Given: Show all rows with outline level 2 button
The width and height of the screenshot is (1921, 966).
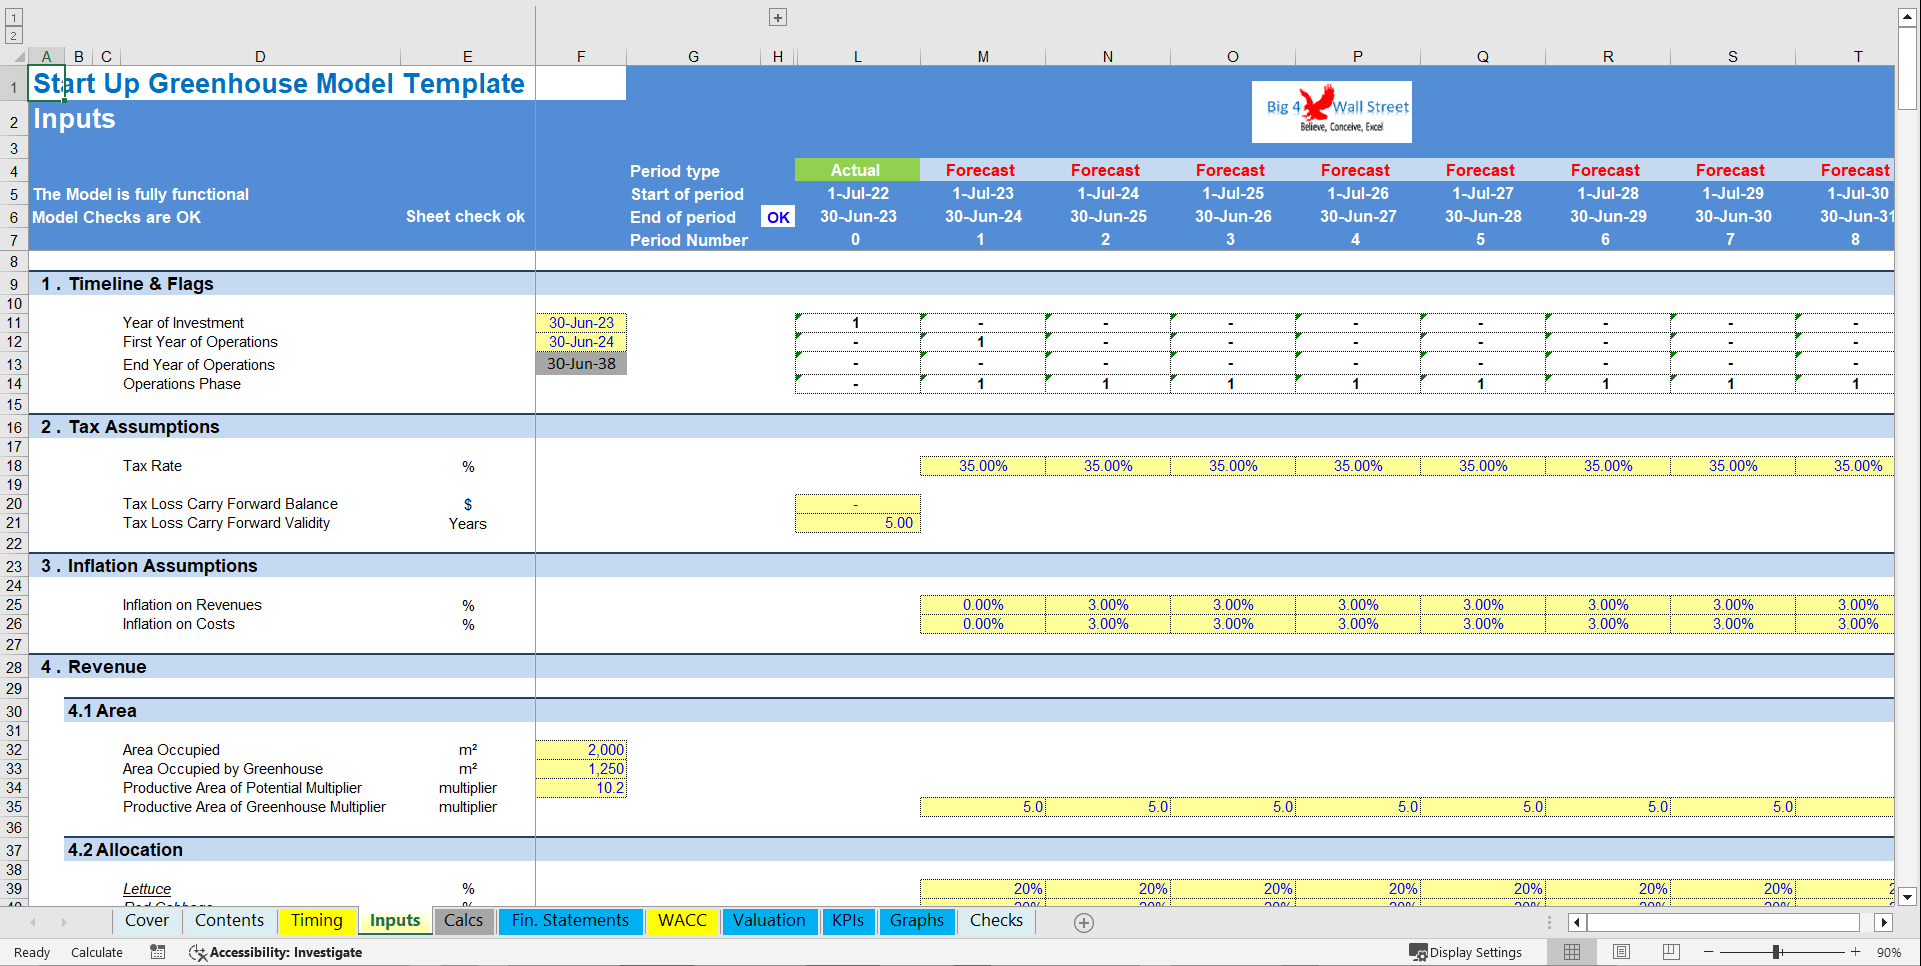Looking at the screenshot, I should coord(13,35).
